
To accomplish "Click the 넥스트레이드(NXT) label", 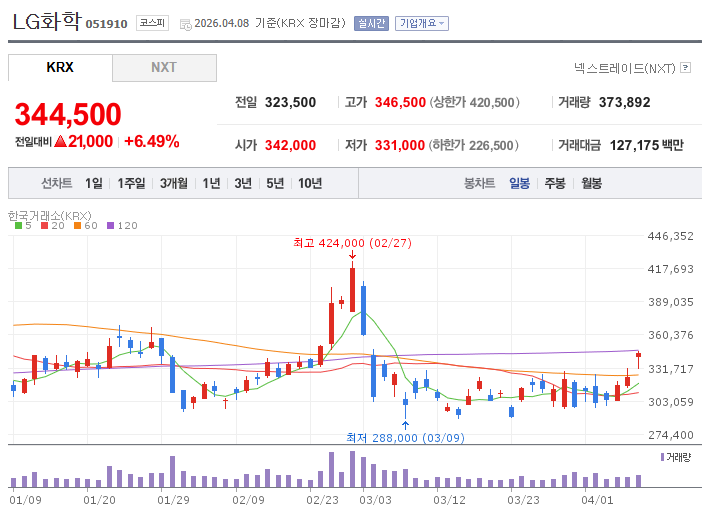I will (625, 68).
